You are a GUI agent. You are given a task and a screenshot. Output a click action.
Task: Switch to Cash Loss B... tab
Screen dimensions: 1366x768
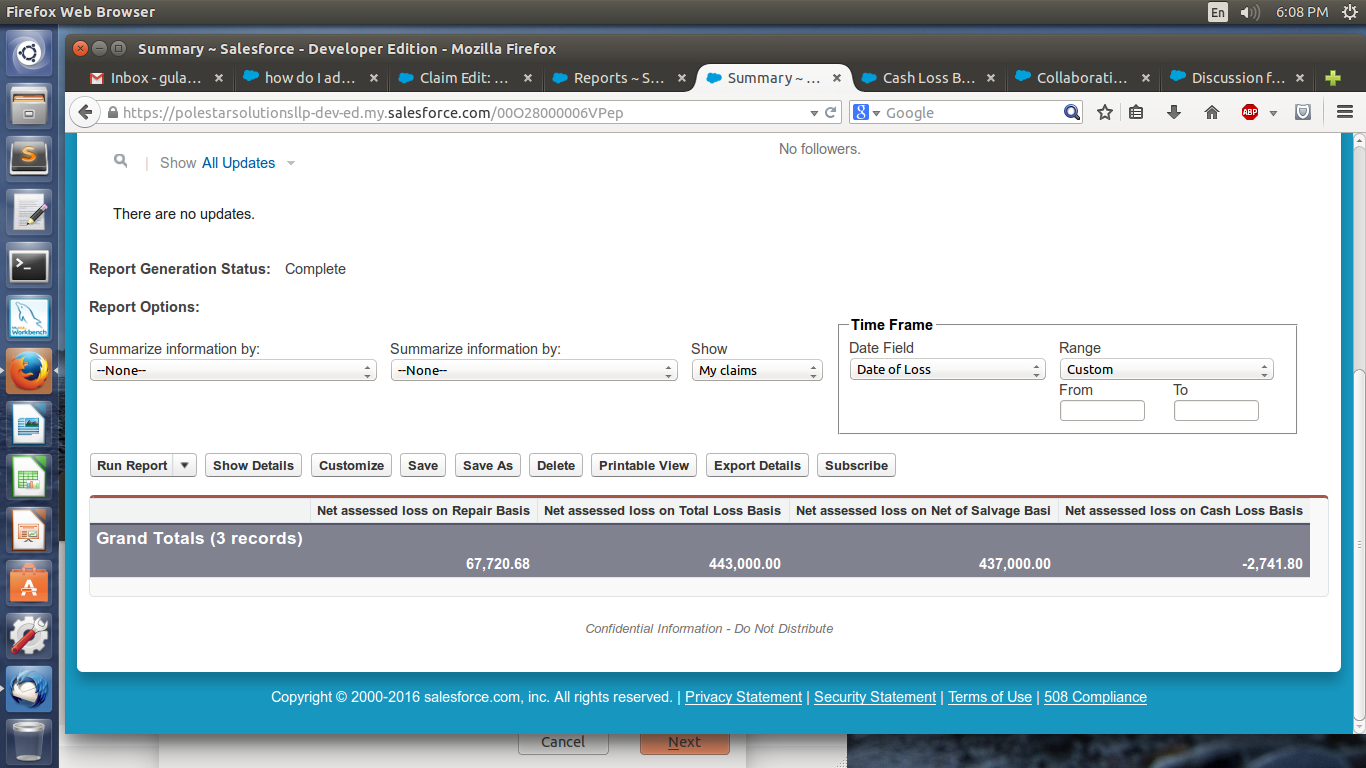click(928, 78)
